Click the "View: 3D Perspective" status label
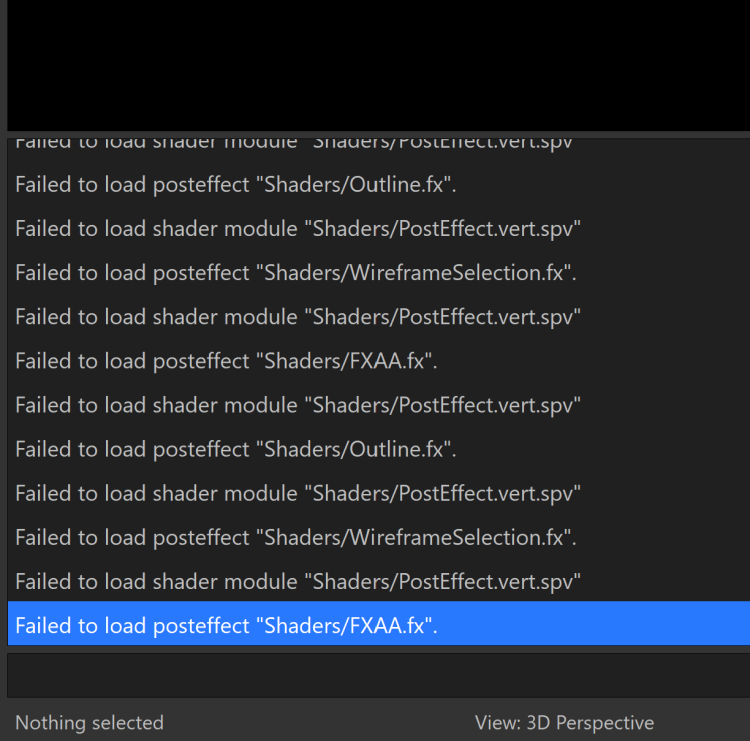Screen dimensions: 750x741 [564, 722]
